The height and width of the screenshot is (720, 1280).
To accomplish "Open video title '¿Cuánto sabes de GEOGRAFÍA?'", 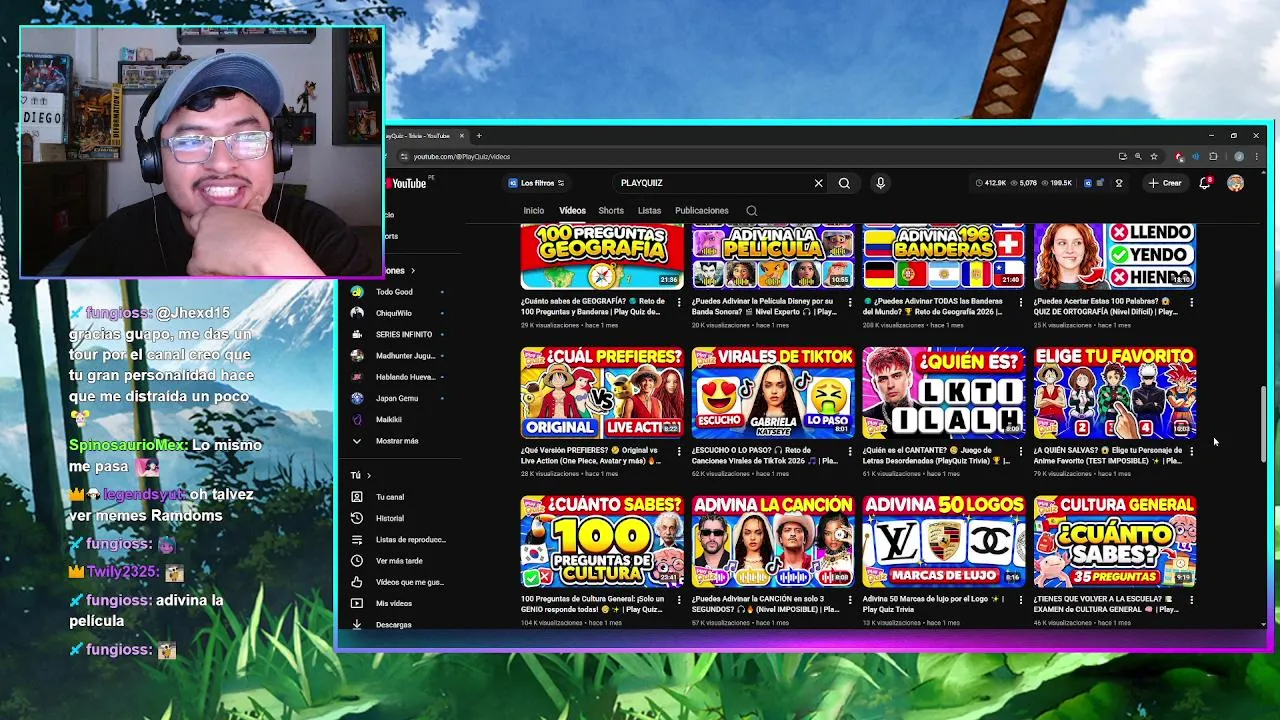I will click(x=594, y=306).
